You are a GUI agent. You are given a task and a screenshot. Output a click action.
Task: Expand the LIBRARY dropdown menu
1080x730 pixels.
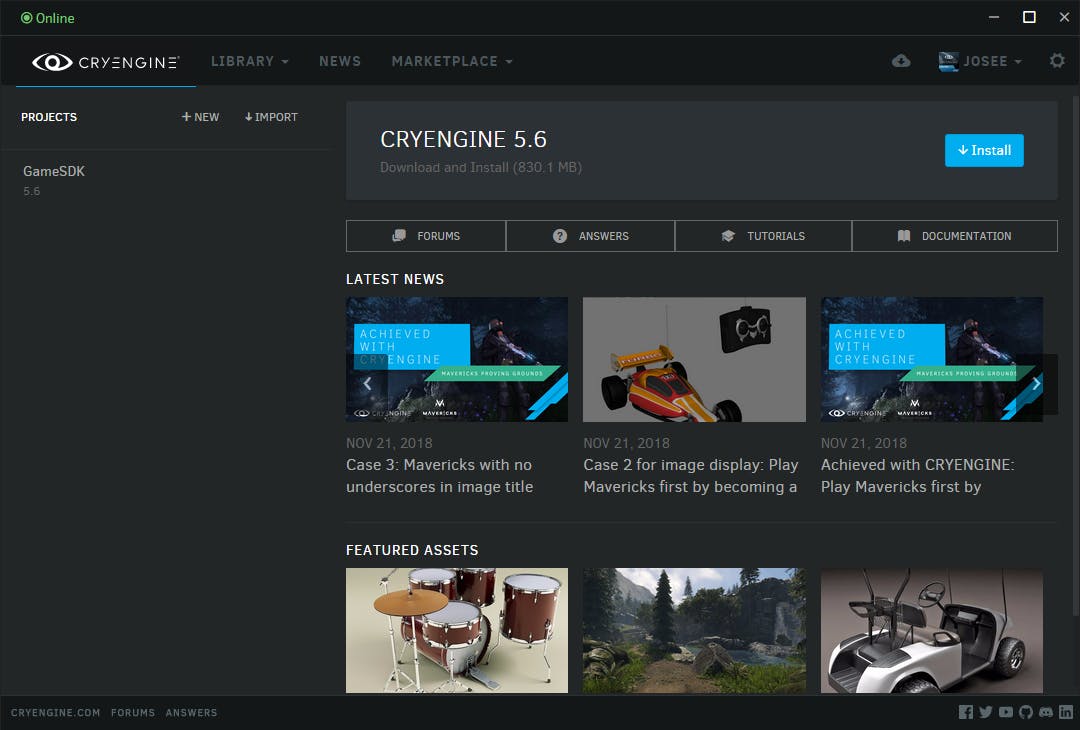[249, 61]
